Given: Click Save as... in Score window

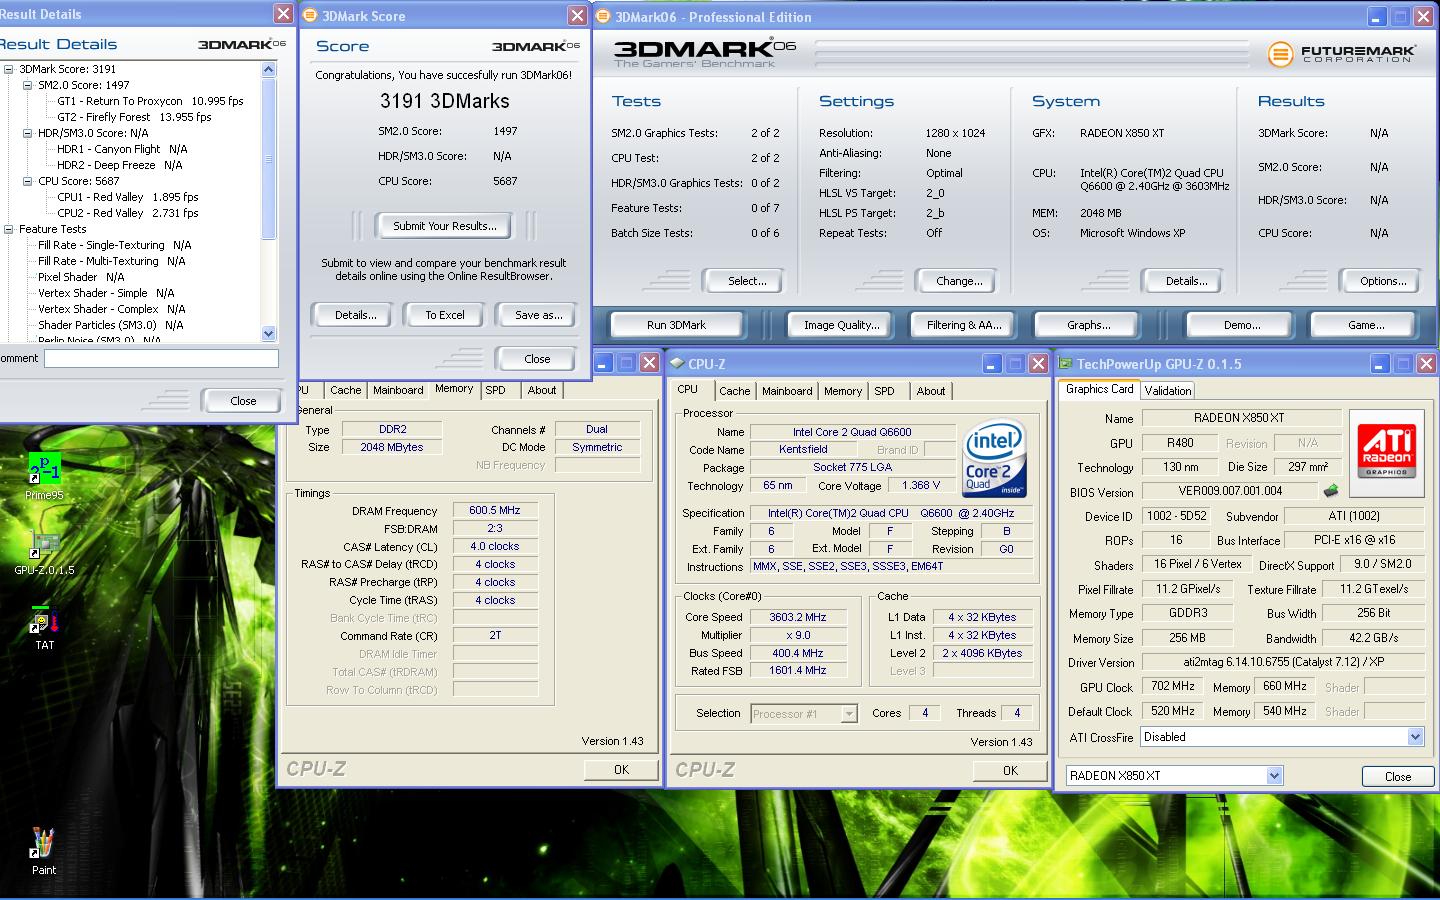Looking at the screenshot, I should point(538,315).
